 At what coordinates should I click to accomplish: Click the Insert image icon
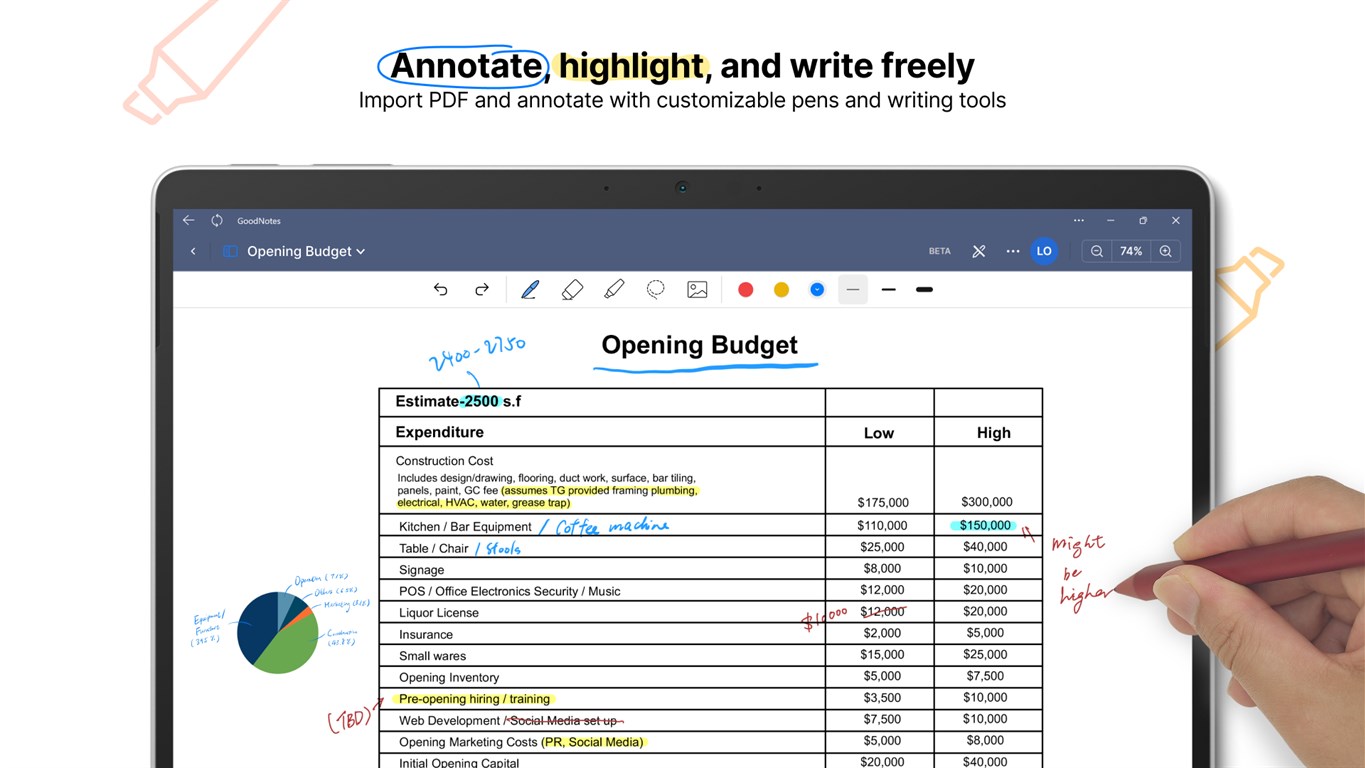point(697,290)
